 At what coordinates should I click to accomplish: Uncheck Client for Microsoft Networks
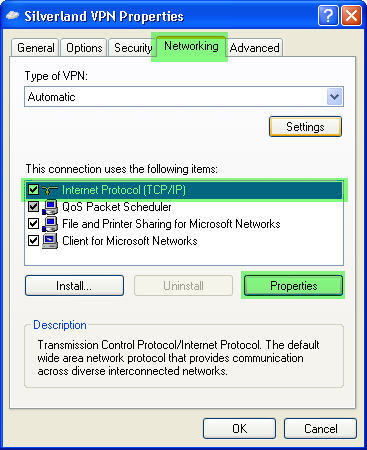[x=33, y=241]
